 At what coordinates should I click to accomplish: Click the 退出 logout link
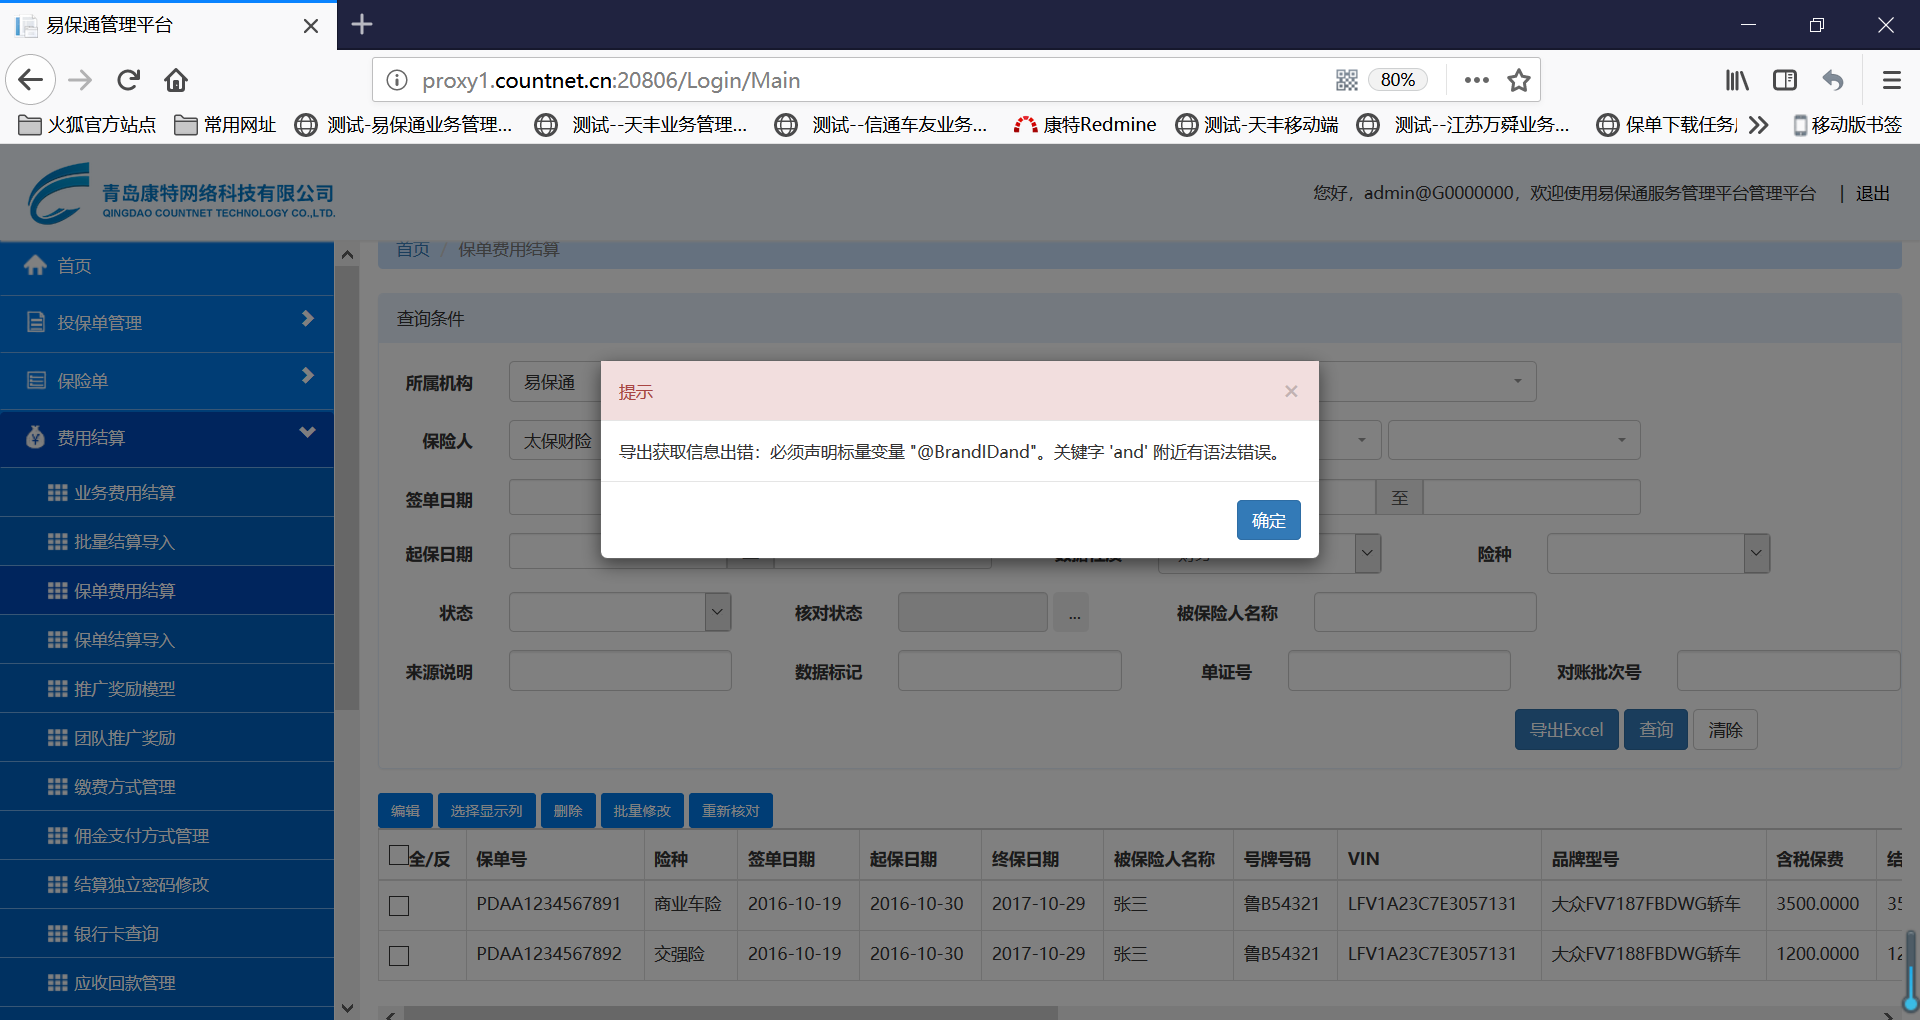tap(1872, 194)
